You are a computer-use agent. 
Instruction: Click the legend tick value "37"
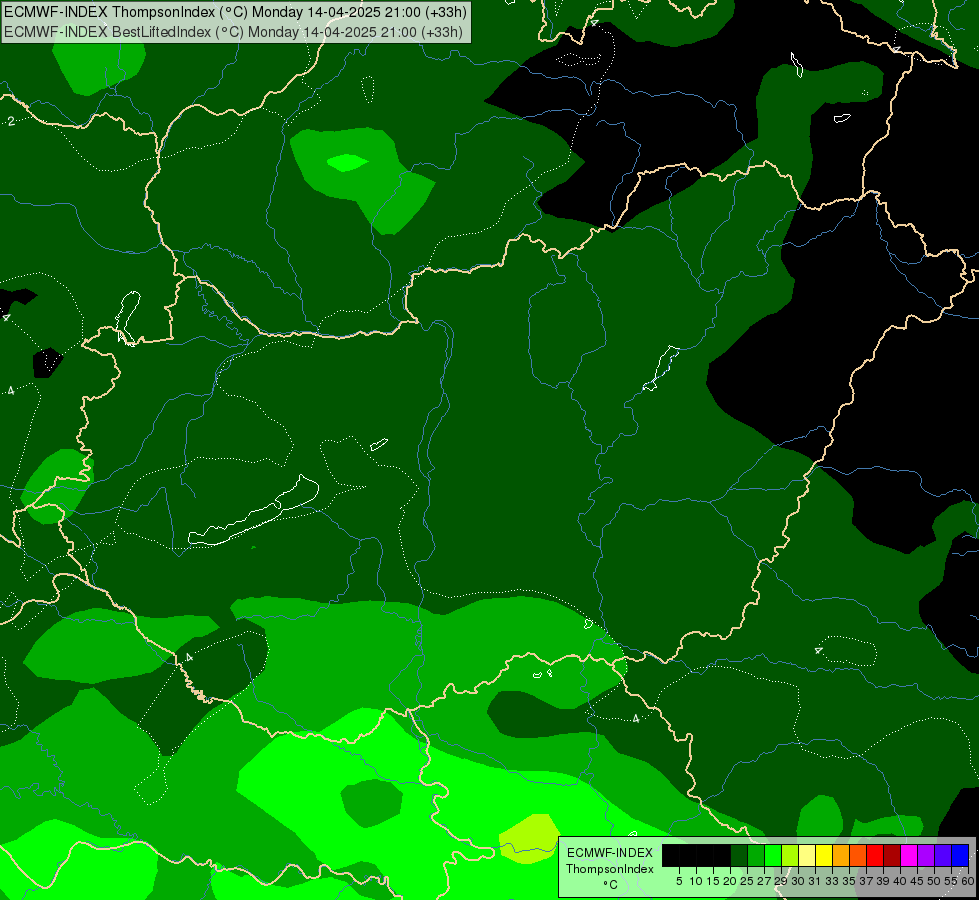pos(867,881)
